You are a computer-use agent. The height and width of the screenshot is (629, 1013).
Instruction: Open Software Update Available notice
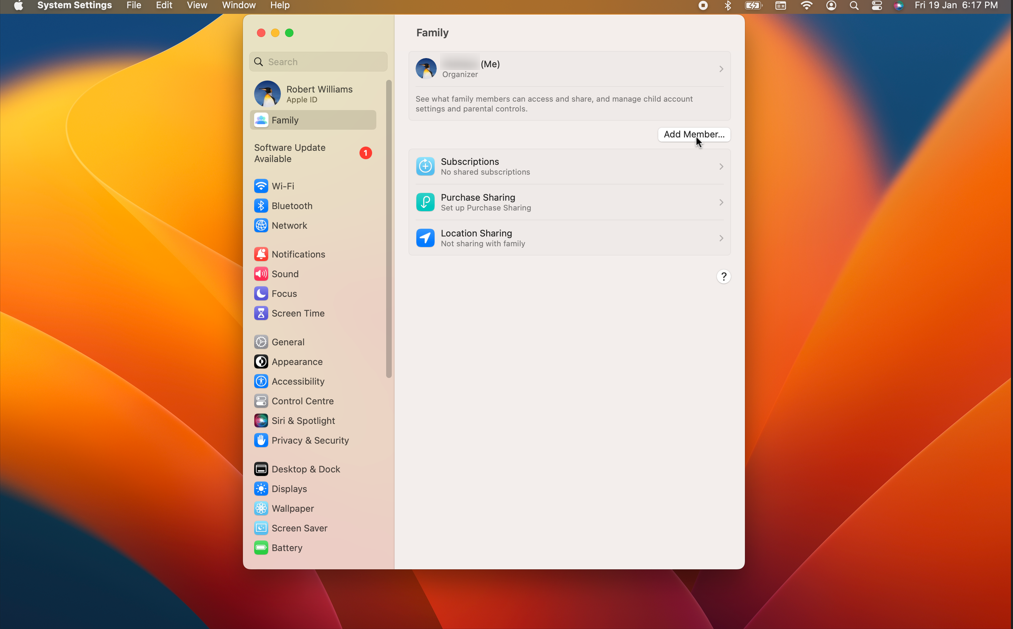[313, 153]
